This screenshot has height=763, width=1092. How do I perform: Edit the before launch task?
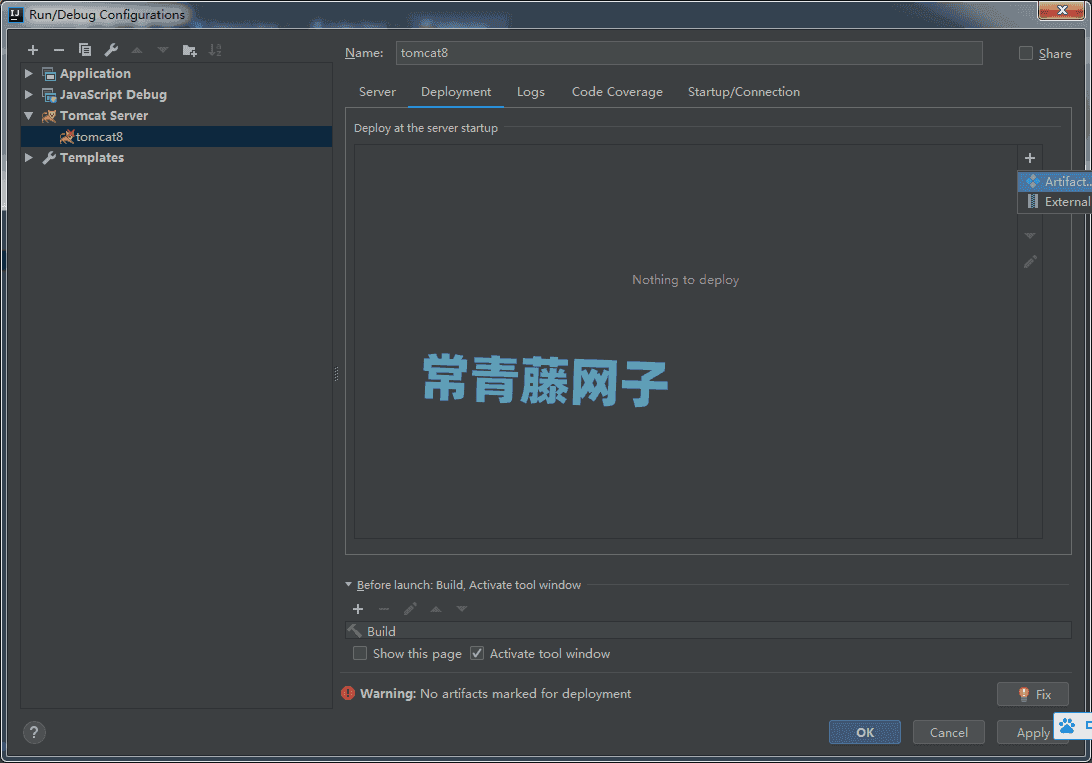410,609
